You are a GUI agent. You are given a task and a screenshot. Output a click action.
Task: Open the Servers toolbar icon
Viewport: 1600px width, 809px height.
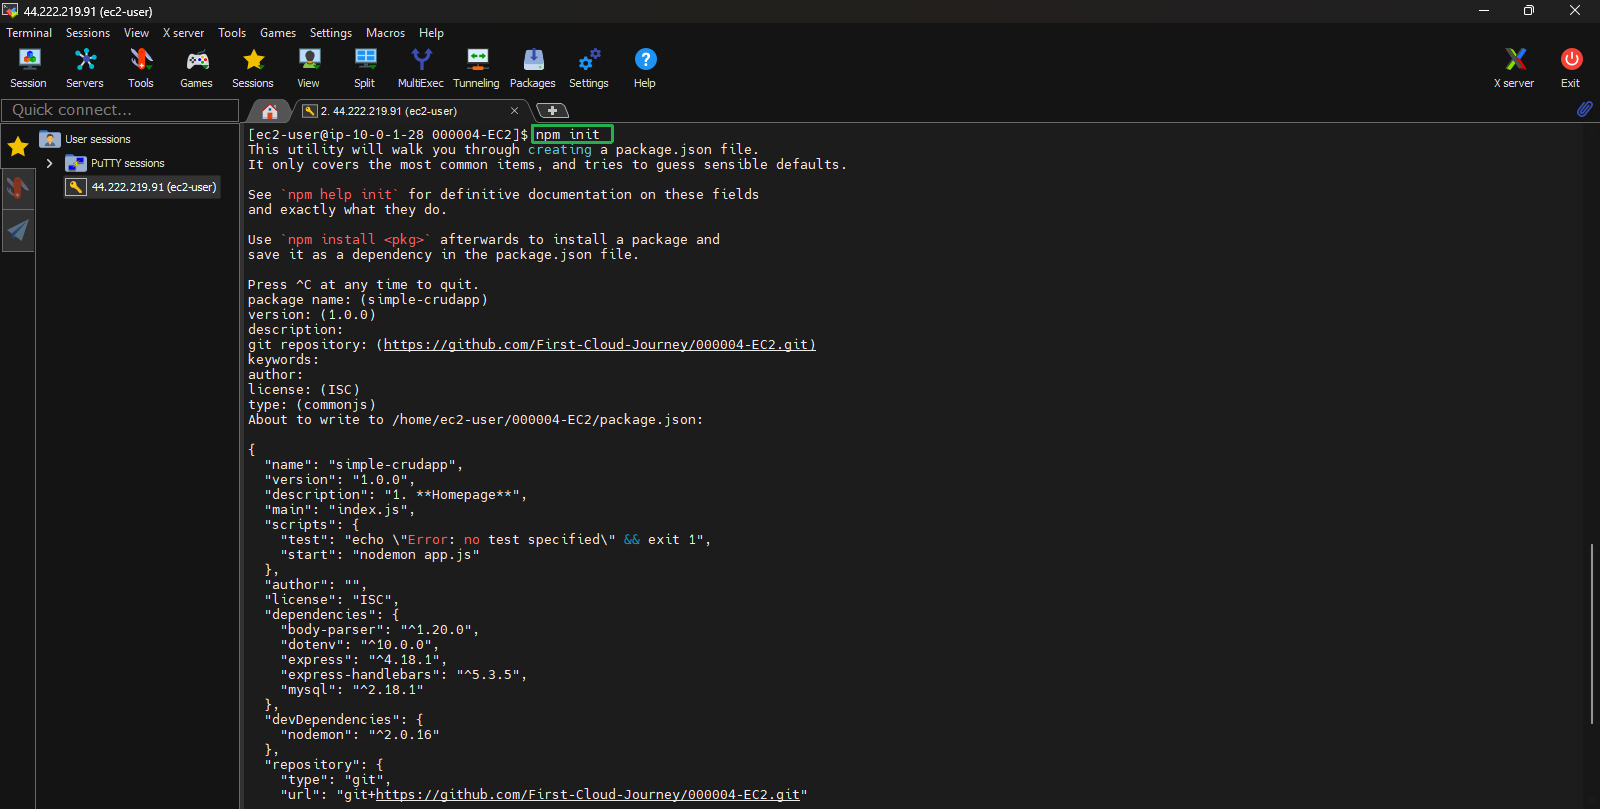(85, 68)
